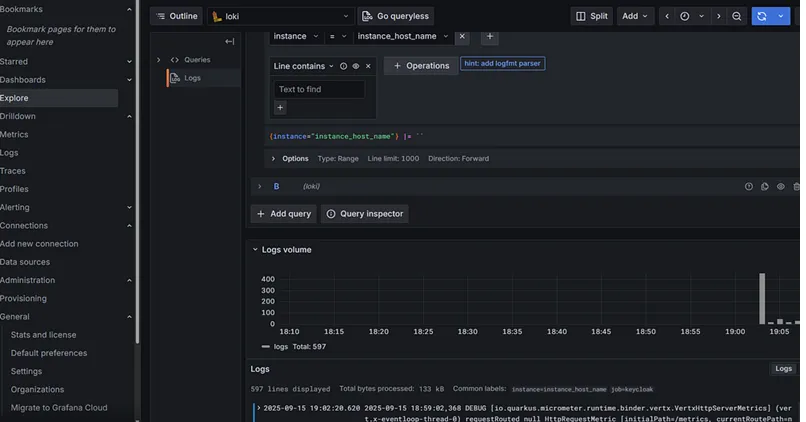
Task: Apply hint: add logfmt parser
Action: click(502, 64)
